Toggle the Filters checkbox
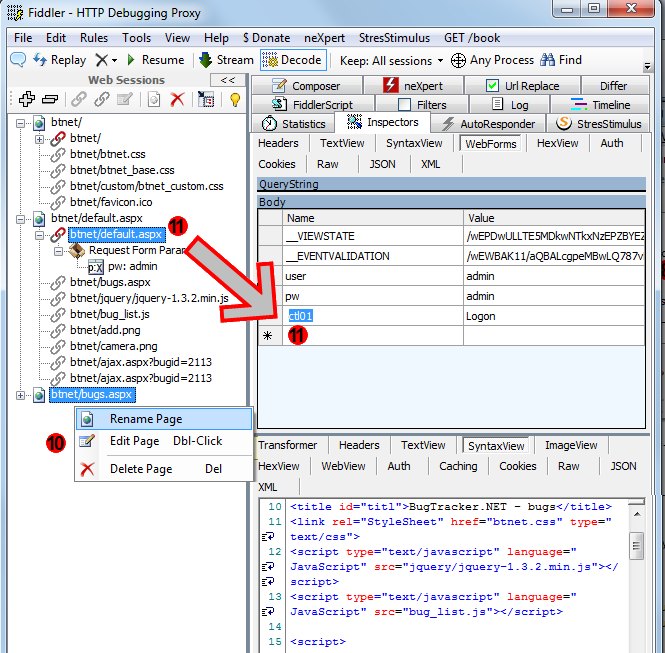This screenshot has height=653, width=665. tap(405, 104)
